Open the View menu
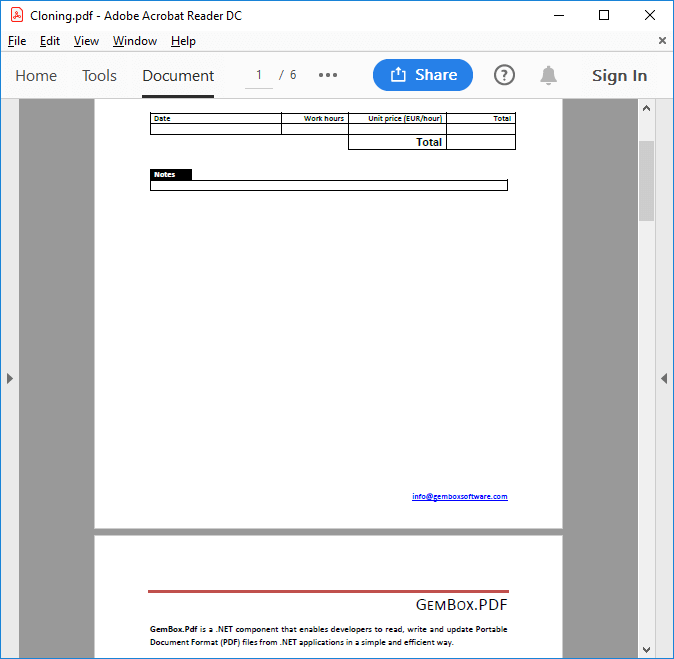This screenshot has height=659, width=674. 86,41
